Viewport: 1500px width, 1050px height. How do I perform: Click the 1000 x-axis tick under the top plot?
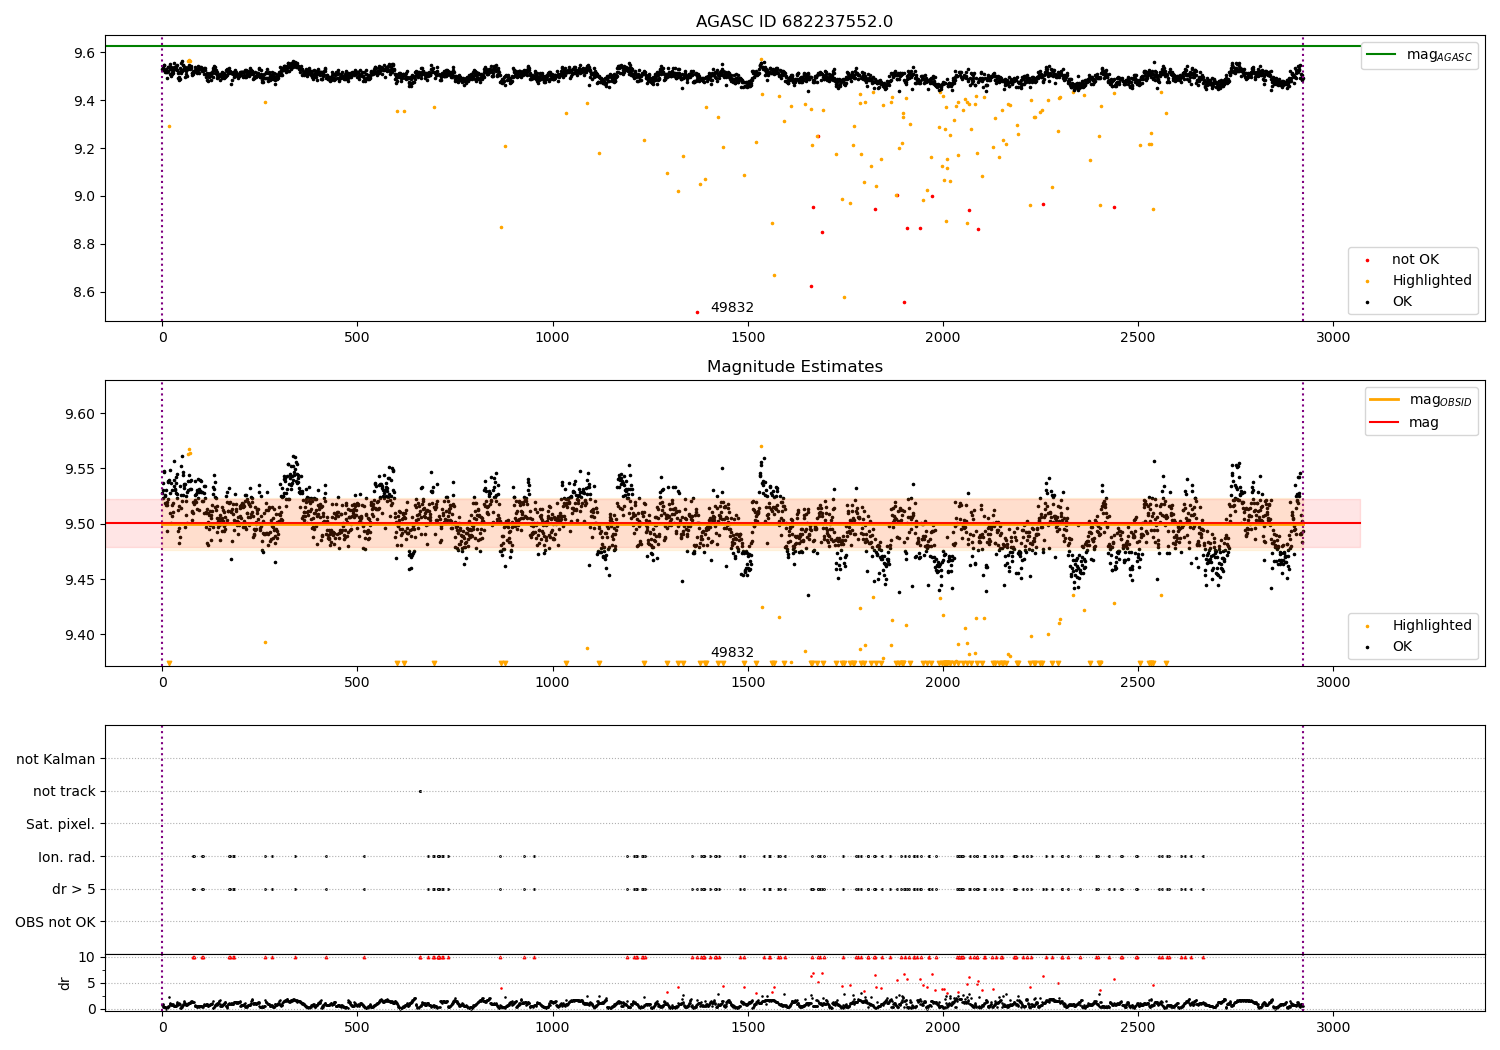pos(552,337)
